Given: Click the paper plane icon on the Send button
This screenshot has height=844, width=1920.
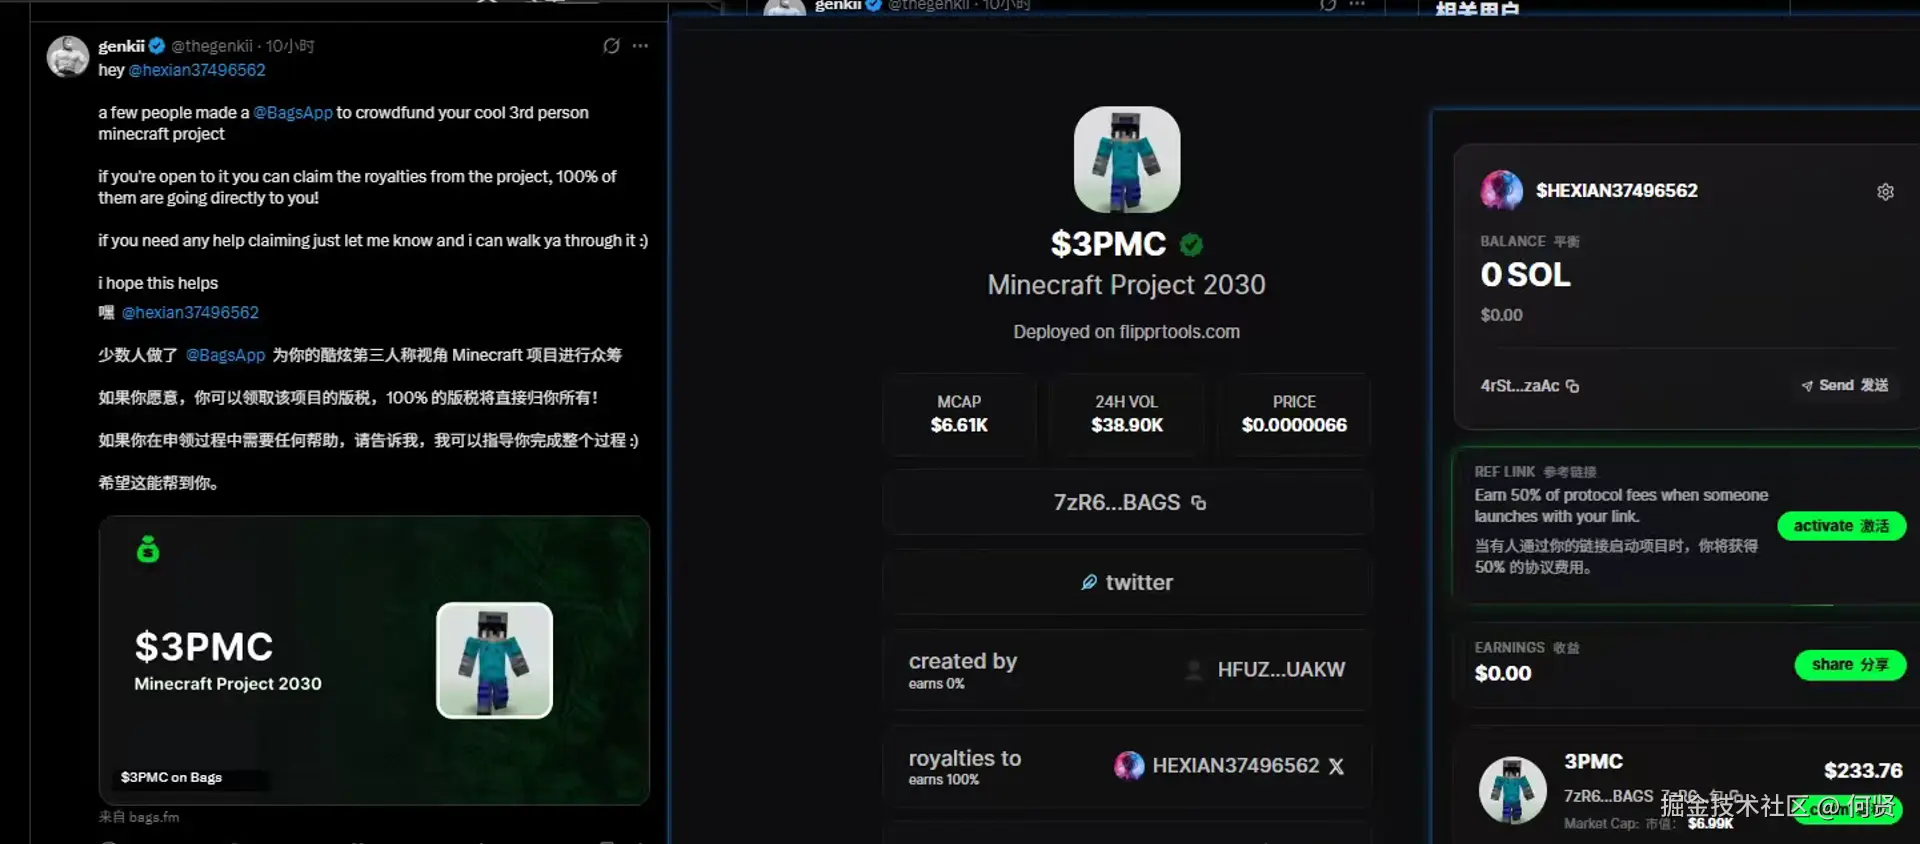Looking at the screenshot, I should tap(1807, 386).
